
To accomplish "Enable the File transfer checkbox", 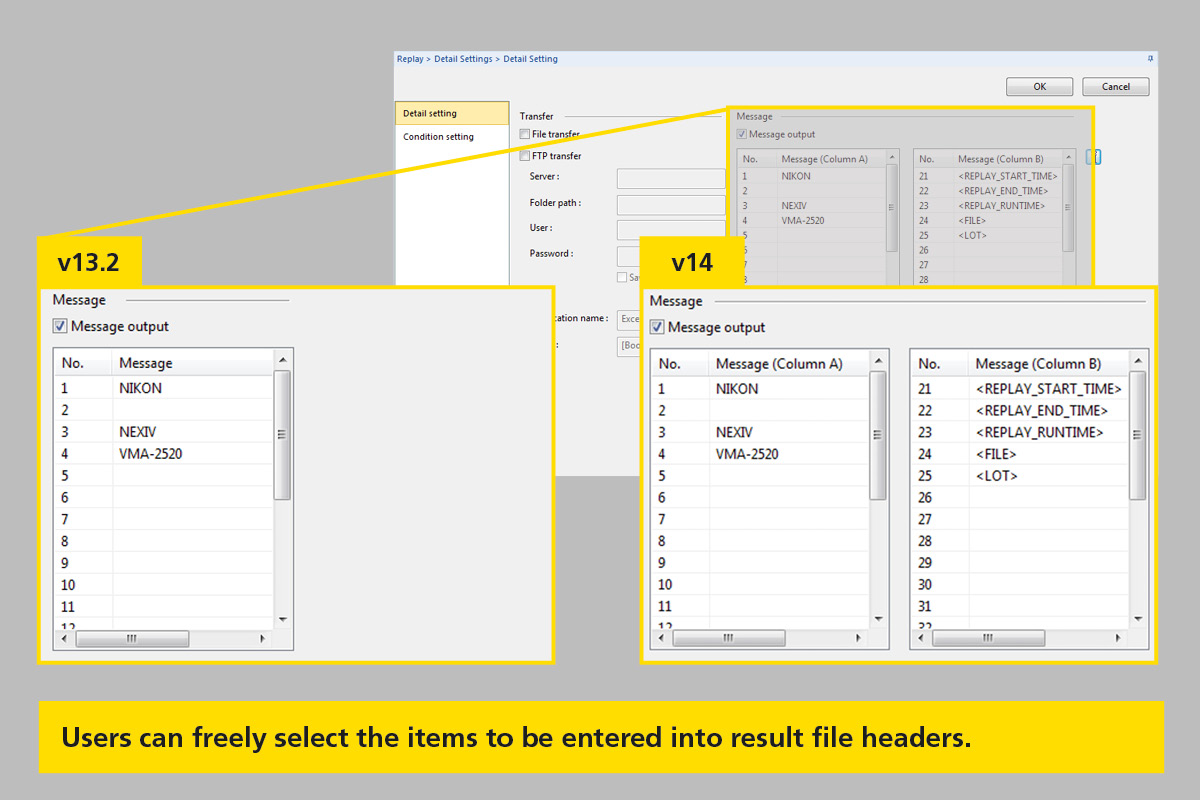I will (x=525, y=134).
